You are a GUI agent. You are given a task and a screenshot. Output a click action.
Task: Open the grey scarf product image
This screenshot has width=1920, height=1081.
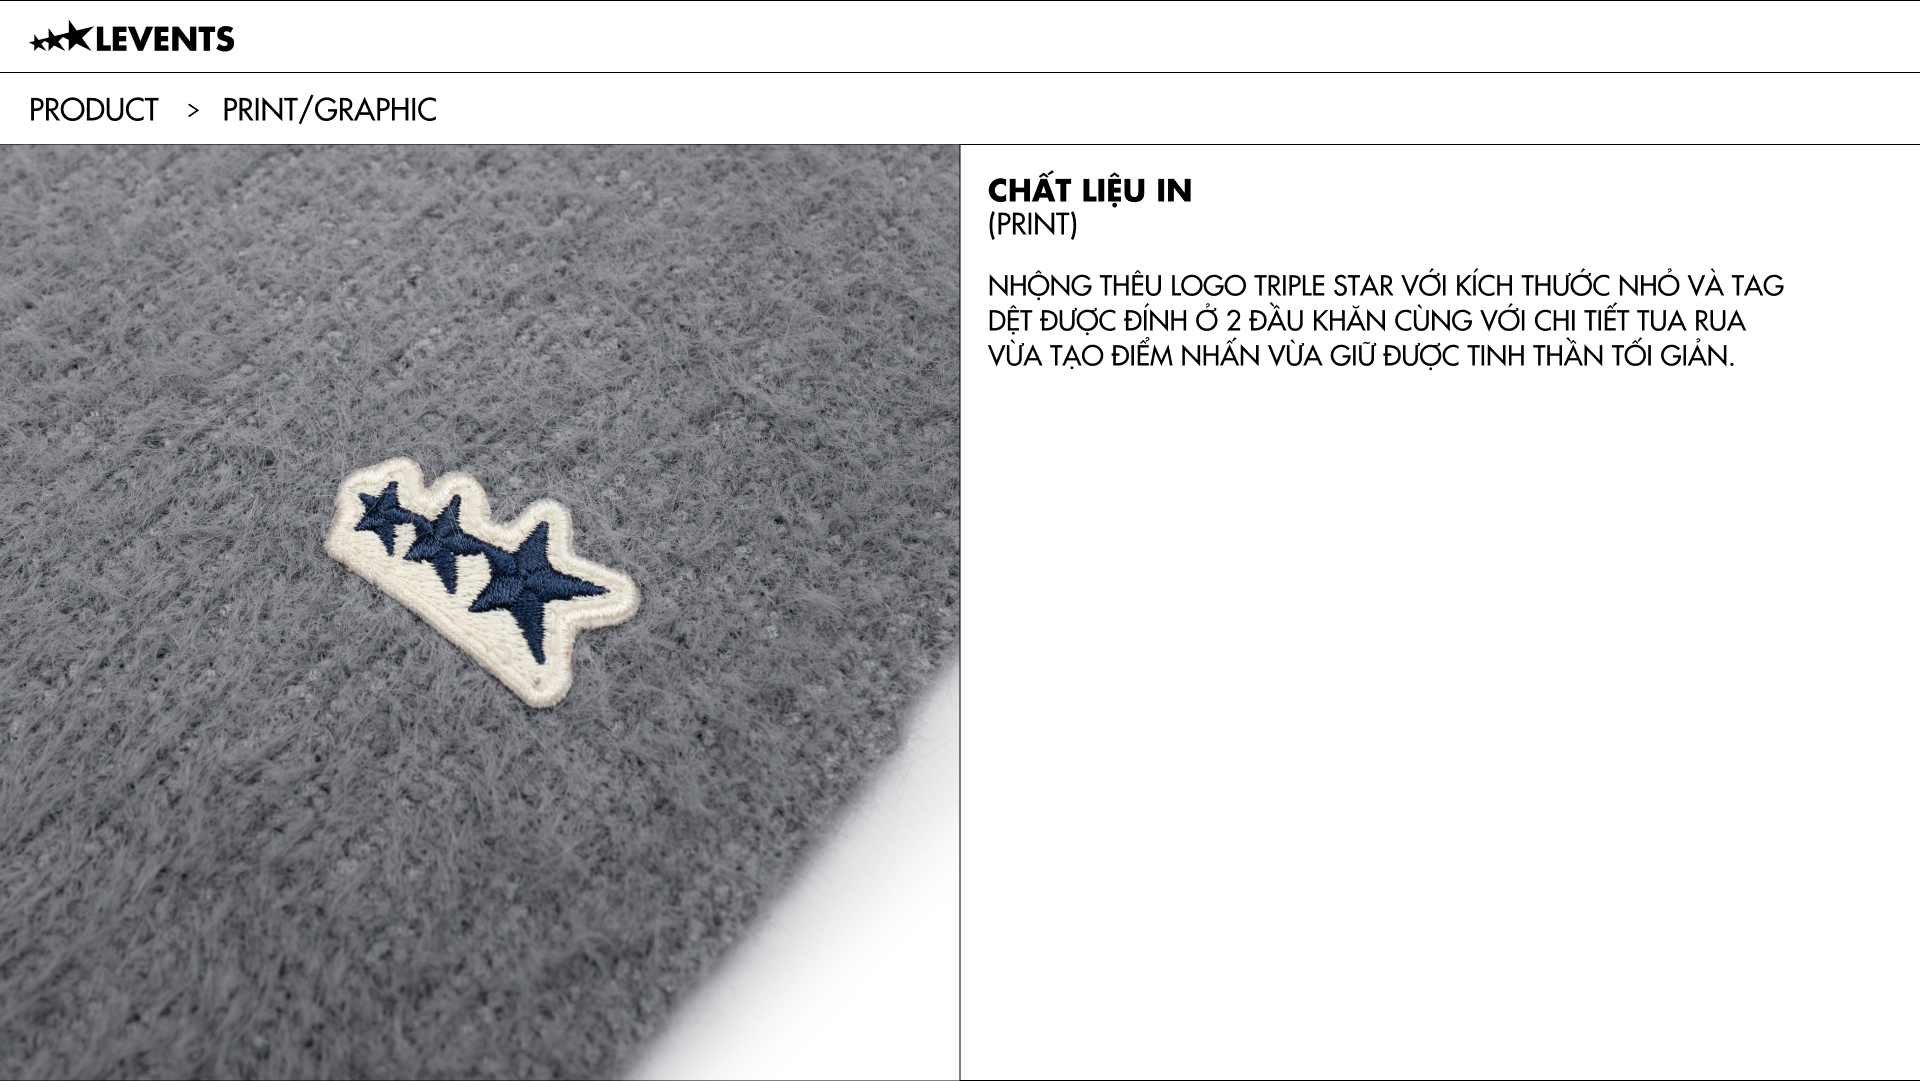coord(480,612)
